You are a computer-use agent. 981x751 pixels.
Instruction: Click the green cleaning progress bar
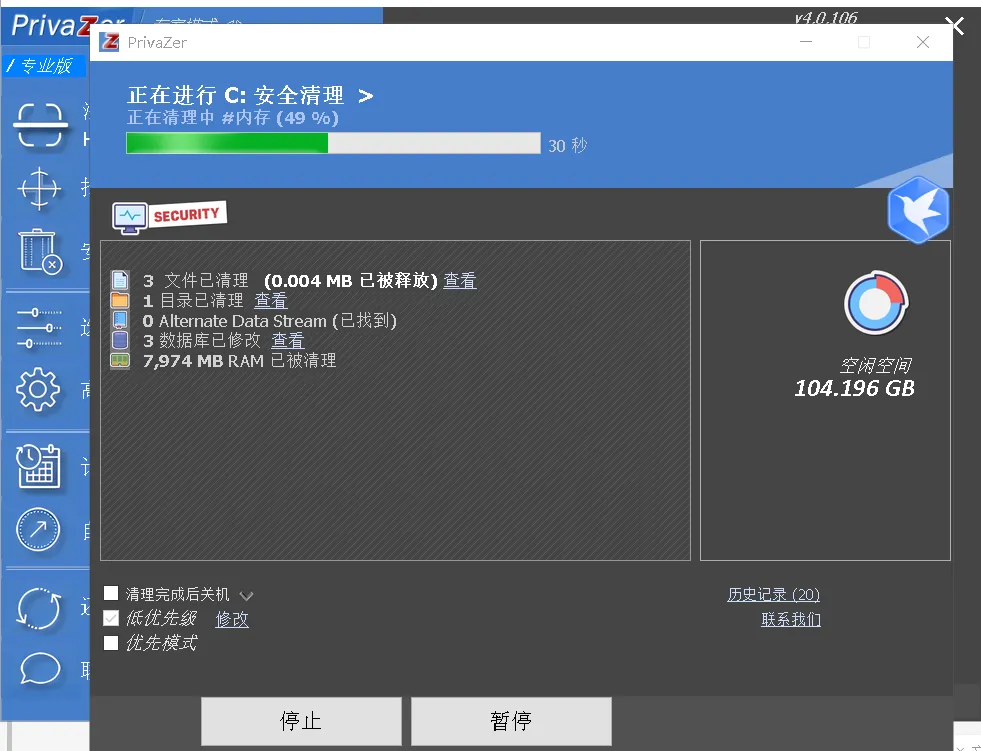(x=333, y=143)
